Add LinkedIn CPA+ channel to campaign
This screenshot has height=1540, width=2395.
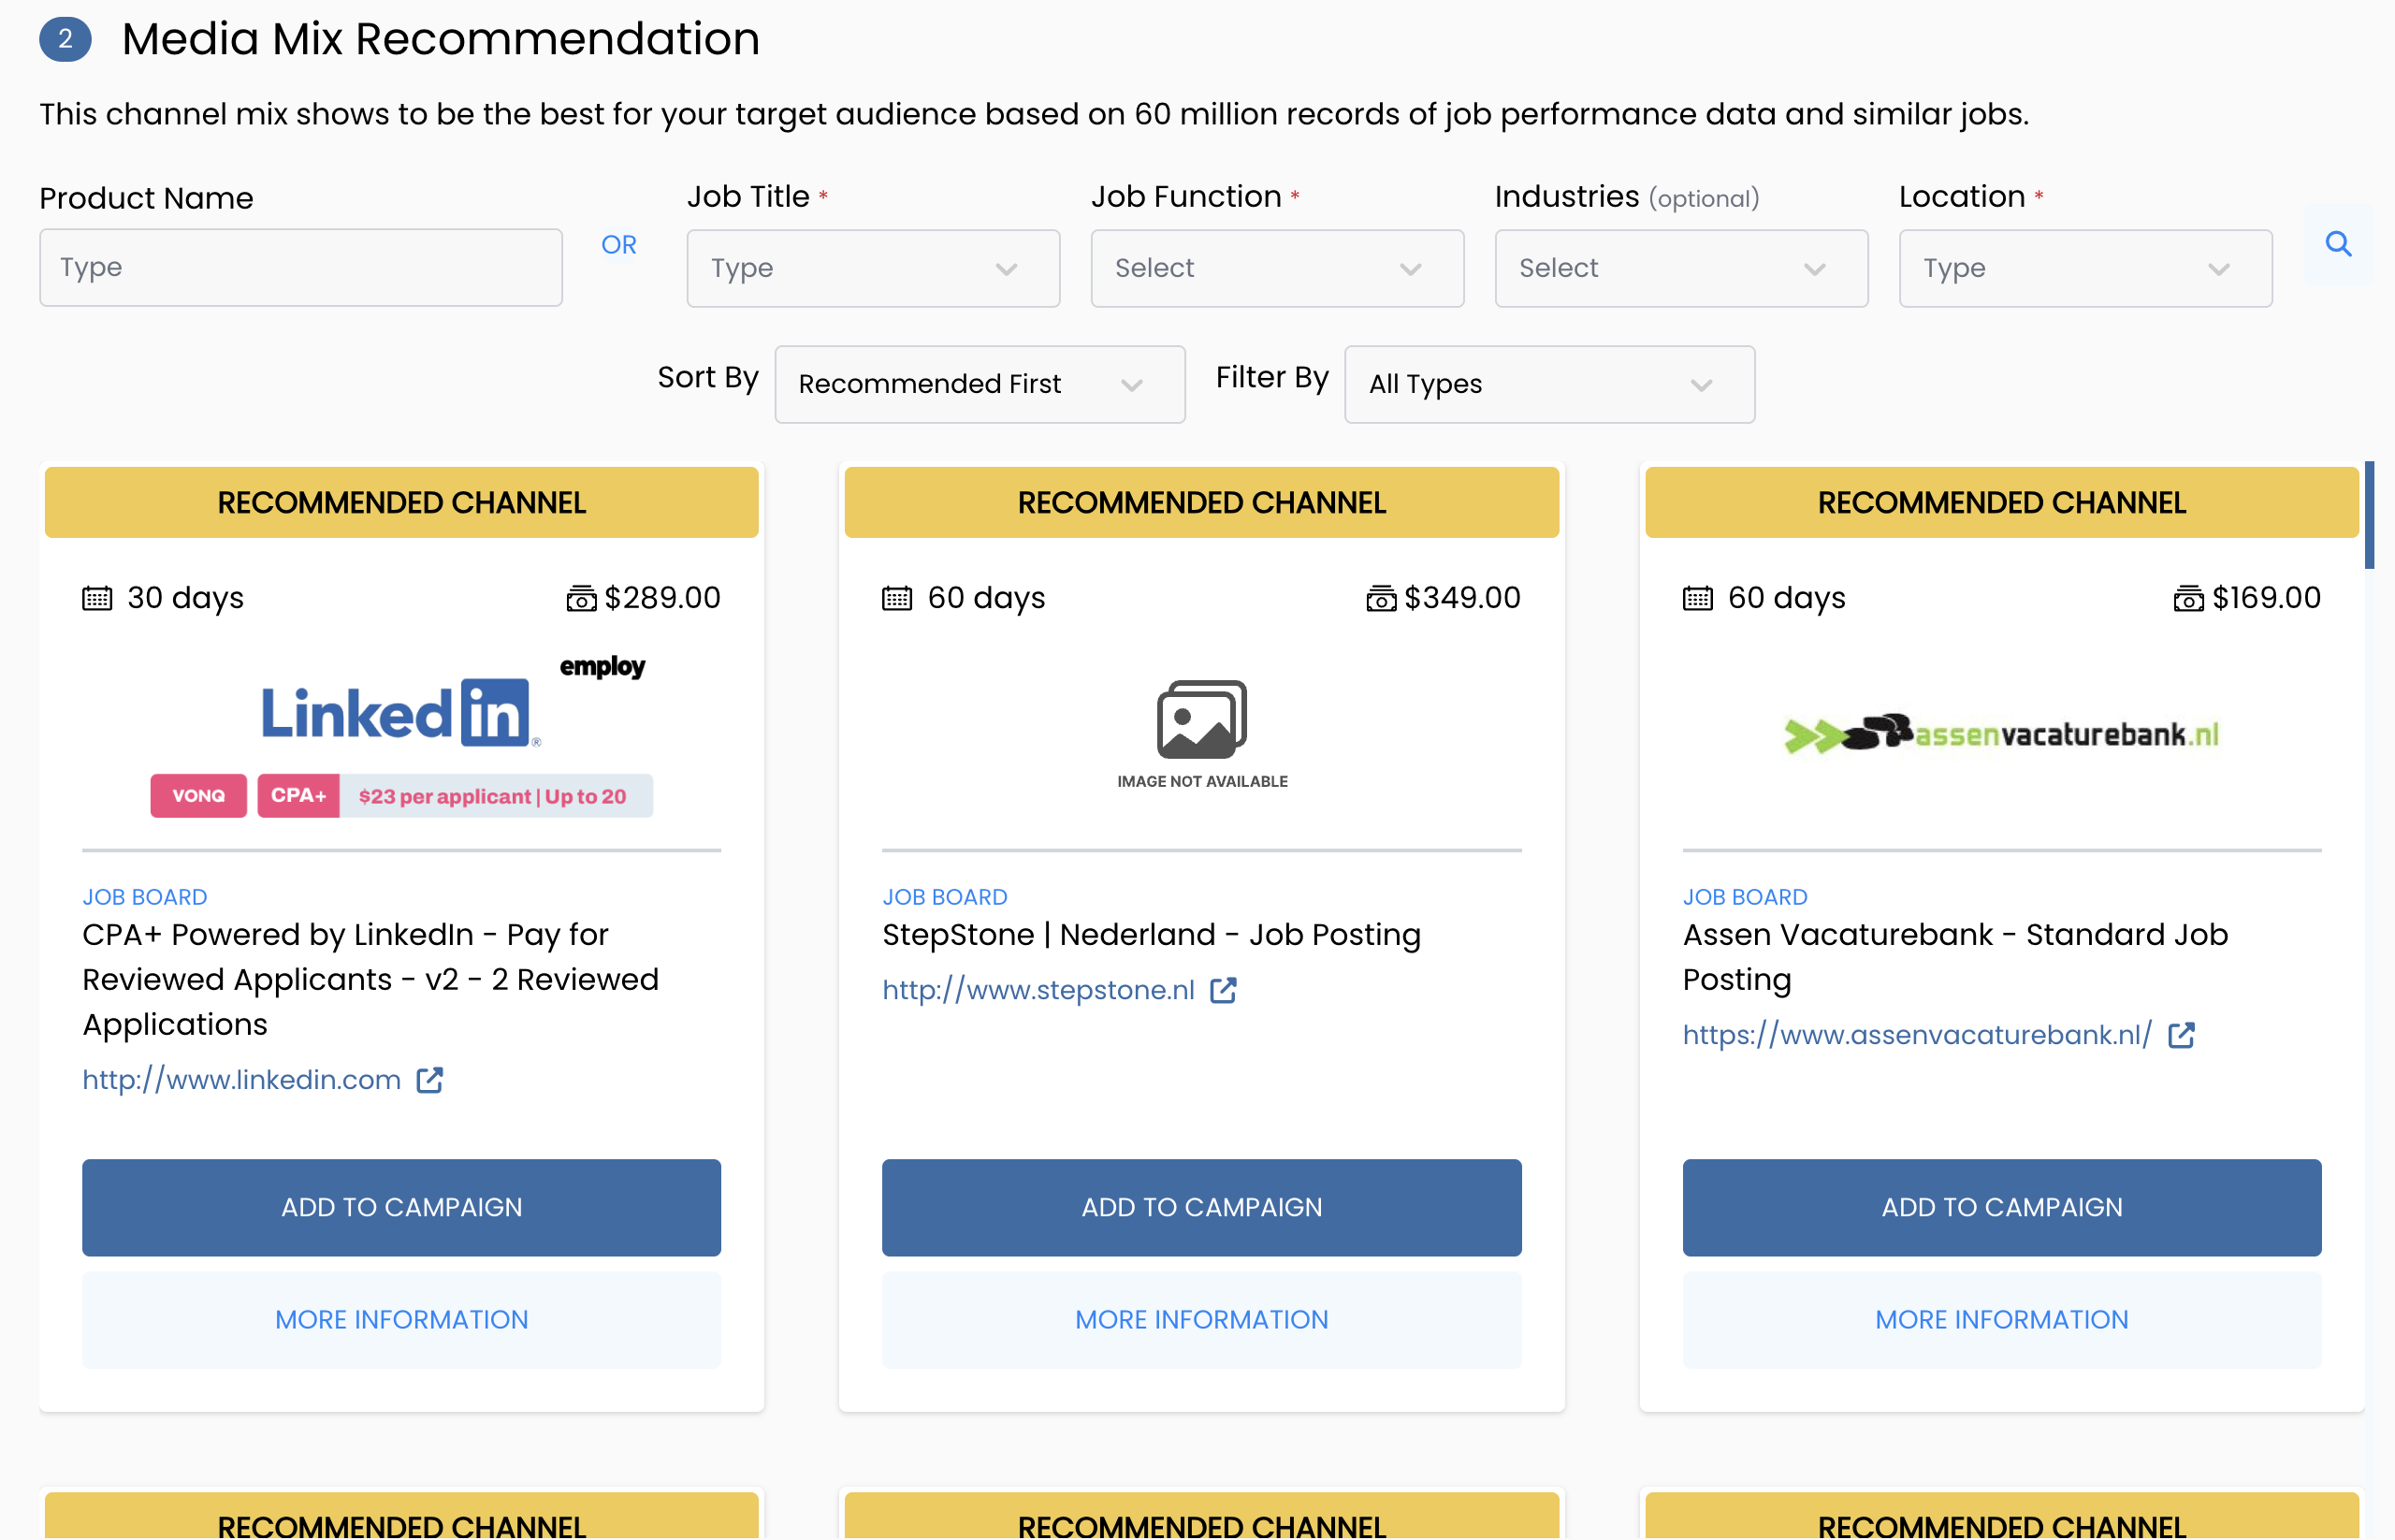click(401, 1207)
